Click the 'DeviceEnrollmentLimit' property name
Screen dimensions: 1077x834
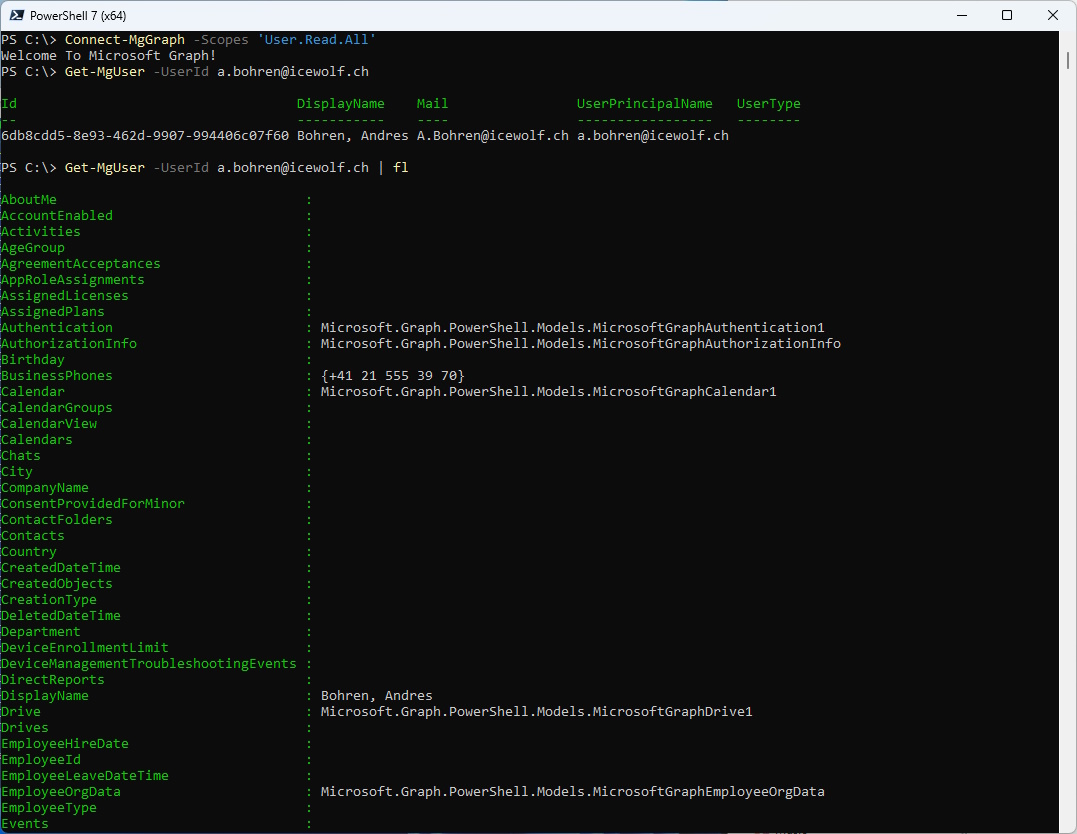(84, 648)
